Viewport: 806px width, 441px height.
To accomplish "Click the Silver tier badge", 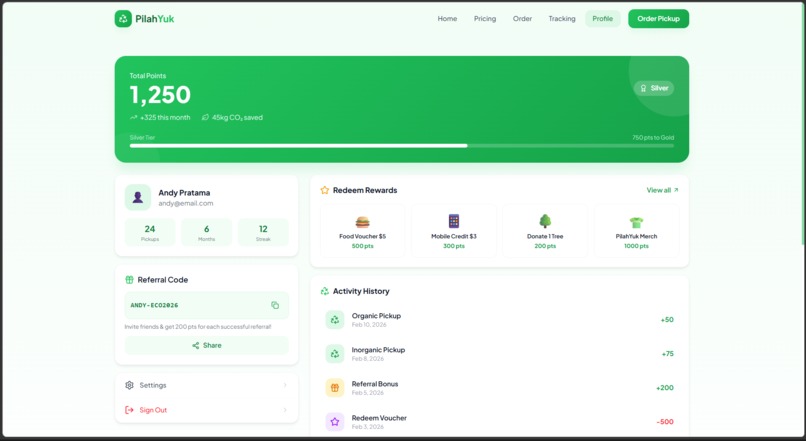I will 654,88.
